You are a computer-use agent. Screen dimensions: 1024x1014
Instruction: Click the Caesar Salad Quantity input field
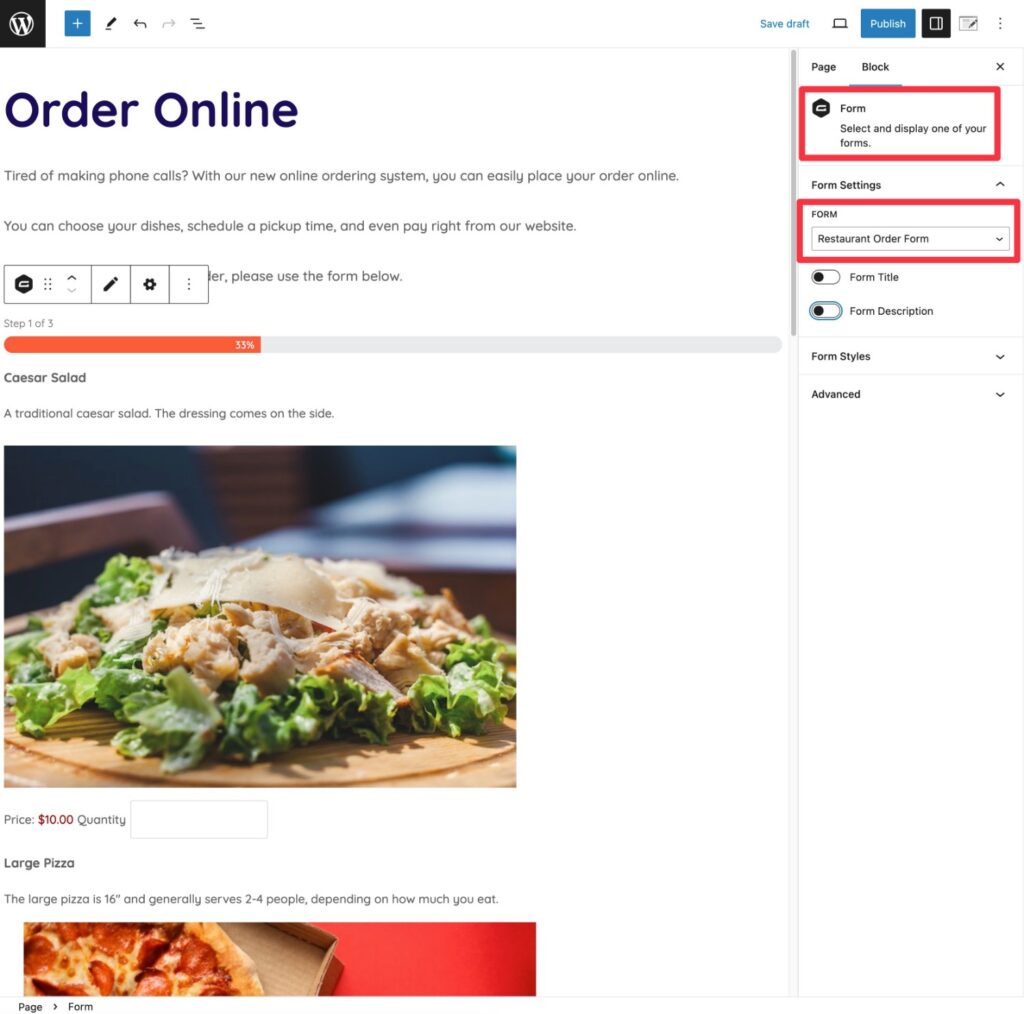(x=199, y=819)
